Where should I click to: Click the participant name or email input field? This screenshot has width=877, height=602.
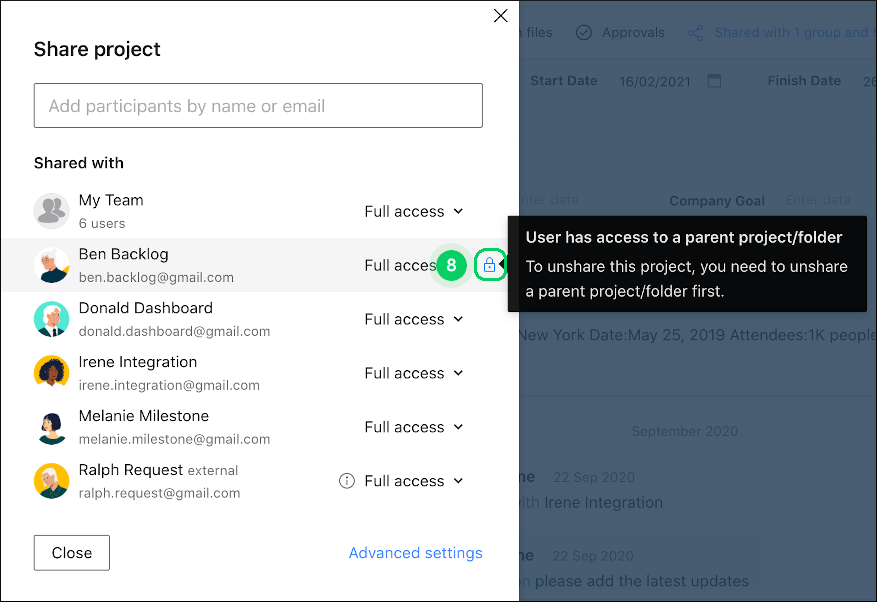coord(258,105)
